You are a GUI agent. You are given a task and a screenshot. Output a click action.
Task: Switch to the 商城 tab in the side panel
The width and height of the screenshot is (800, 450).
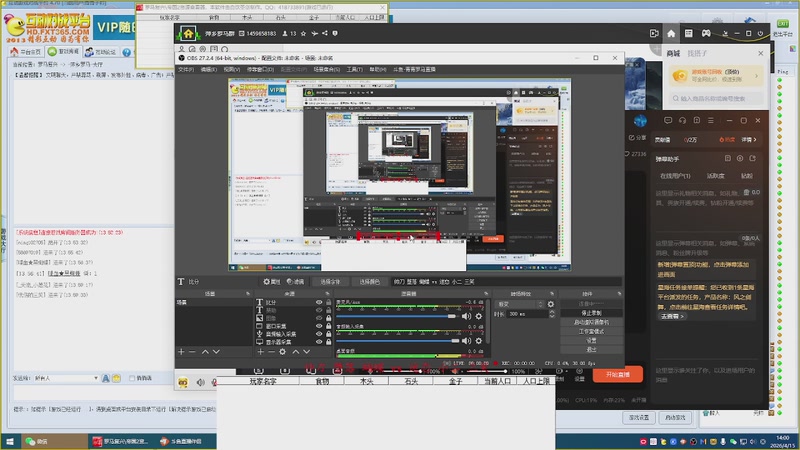pyautogui.click(x=673, y=53)
